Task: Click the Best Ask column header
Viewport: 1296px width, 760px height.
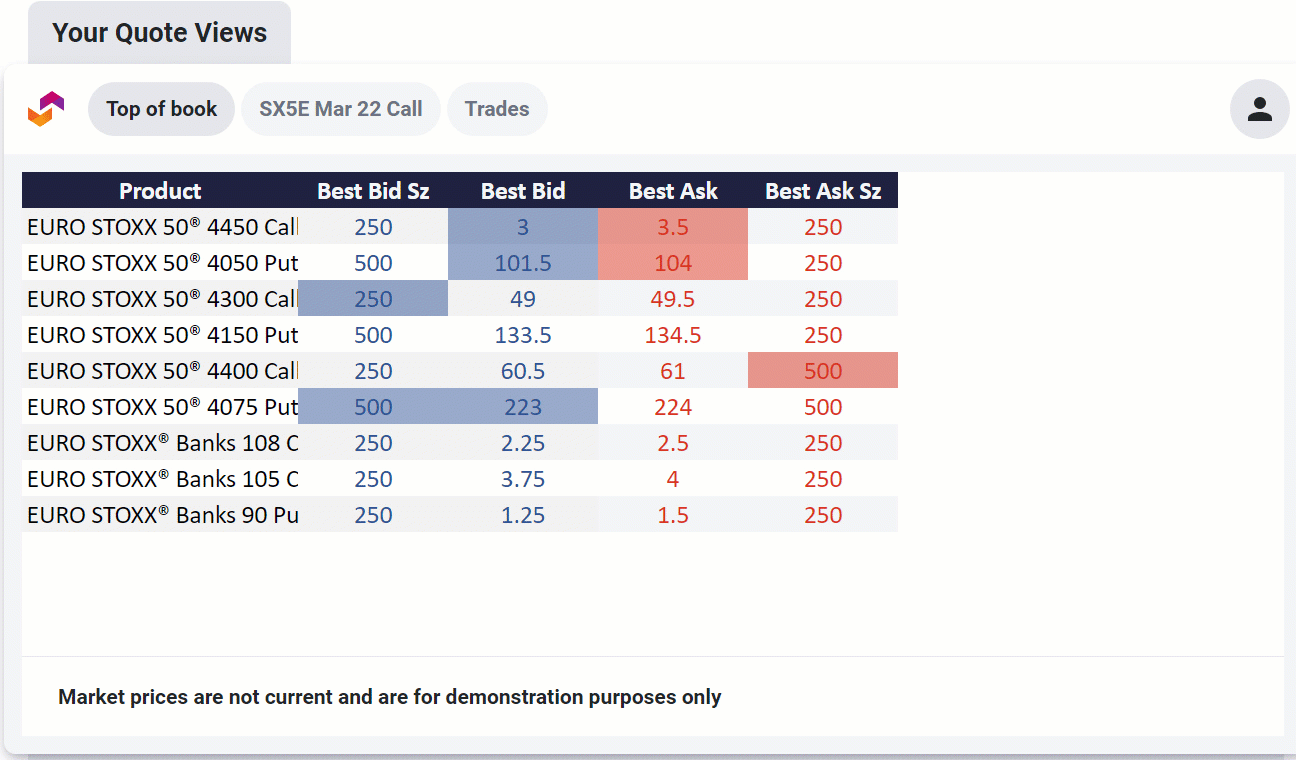Action: (673, 190)
